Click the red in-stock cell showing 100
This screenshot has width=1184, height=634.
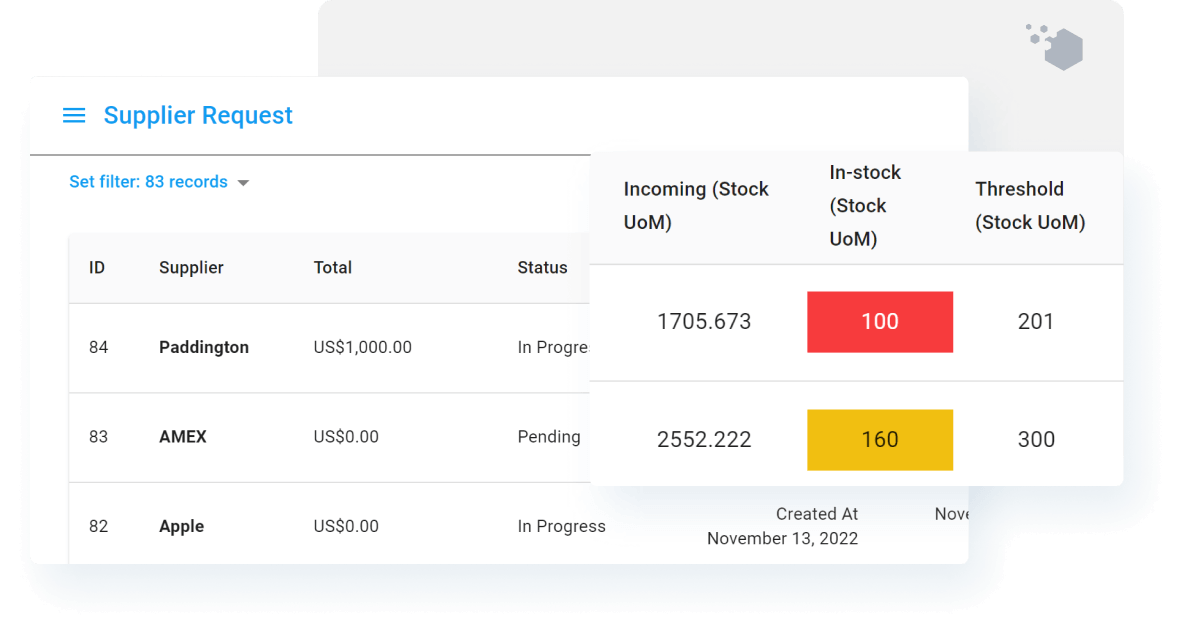click(880, 322)
